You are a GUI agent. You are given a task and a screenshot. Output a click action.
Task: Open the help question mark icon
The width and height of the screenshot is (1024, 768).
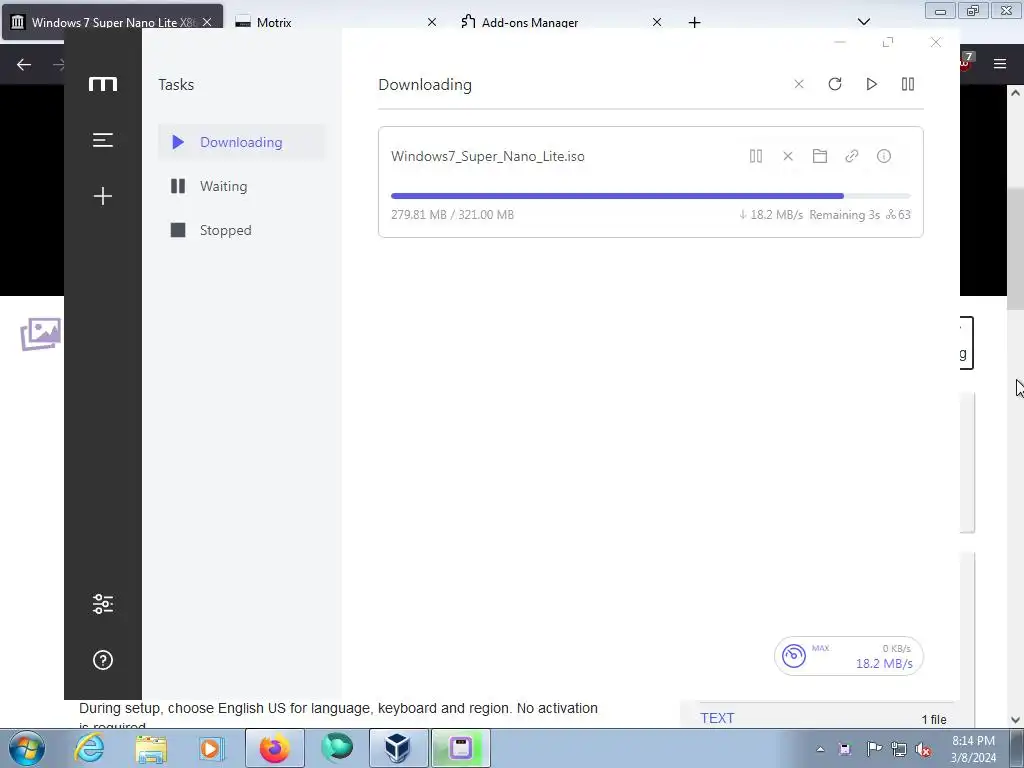[103, 660]
